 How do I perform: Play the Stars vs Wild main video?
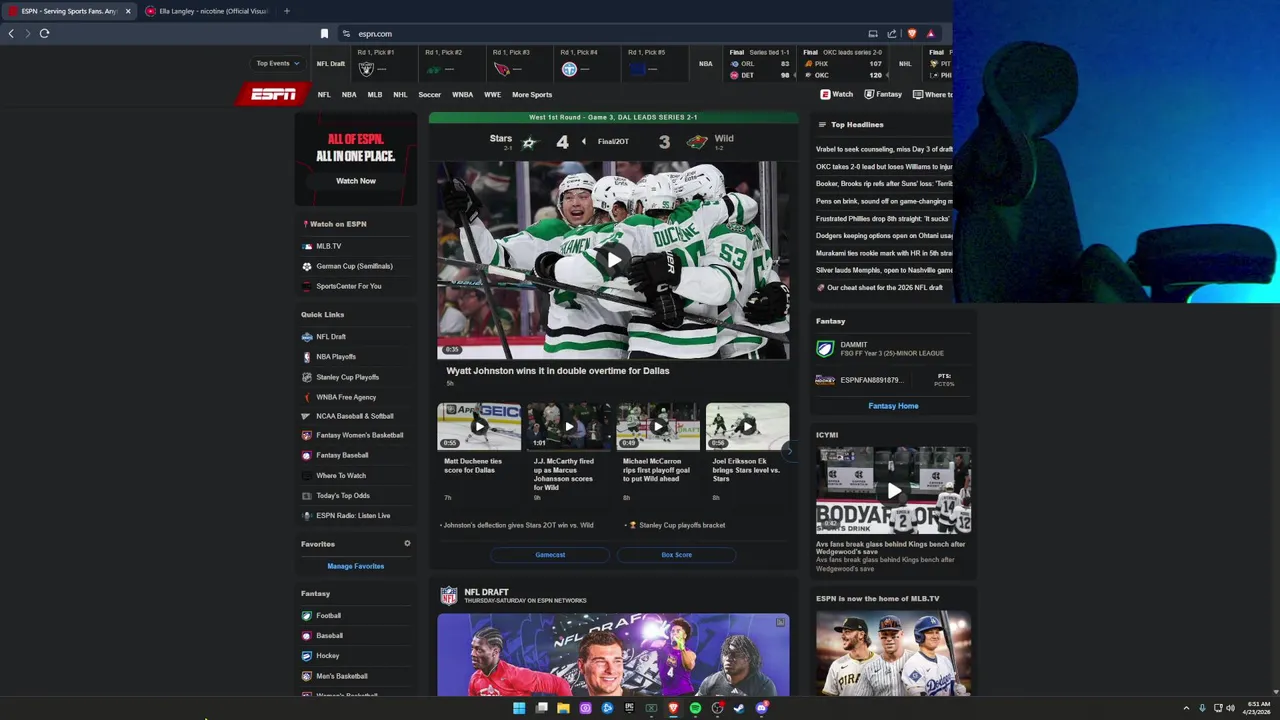[613, 260]
